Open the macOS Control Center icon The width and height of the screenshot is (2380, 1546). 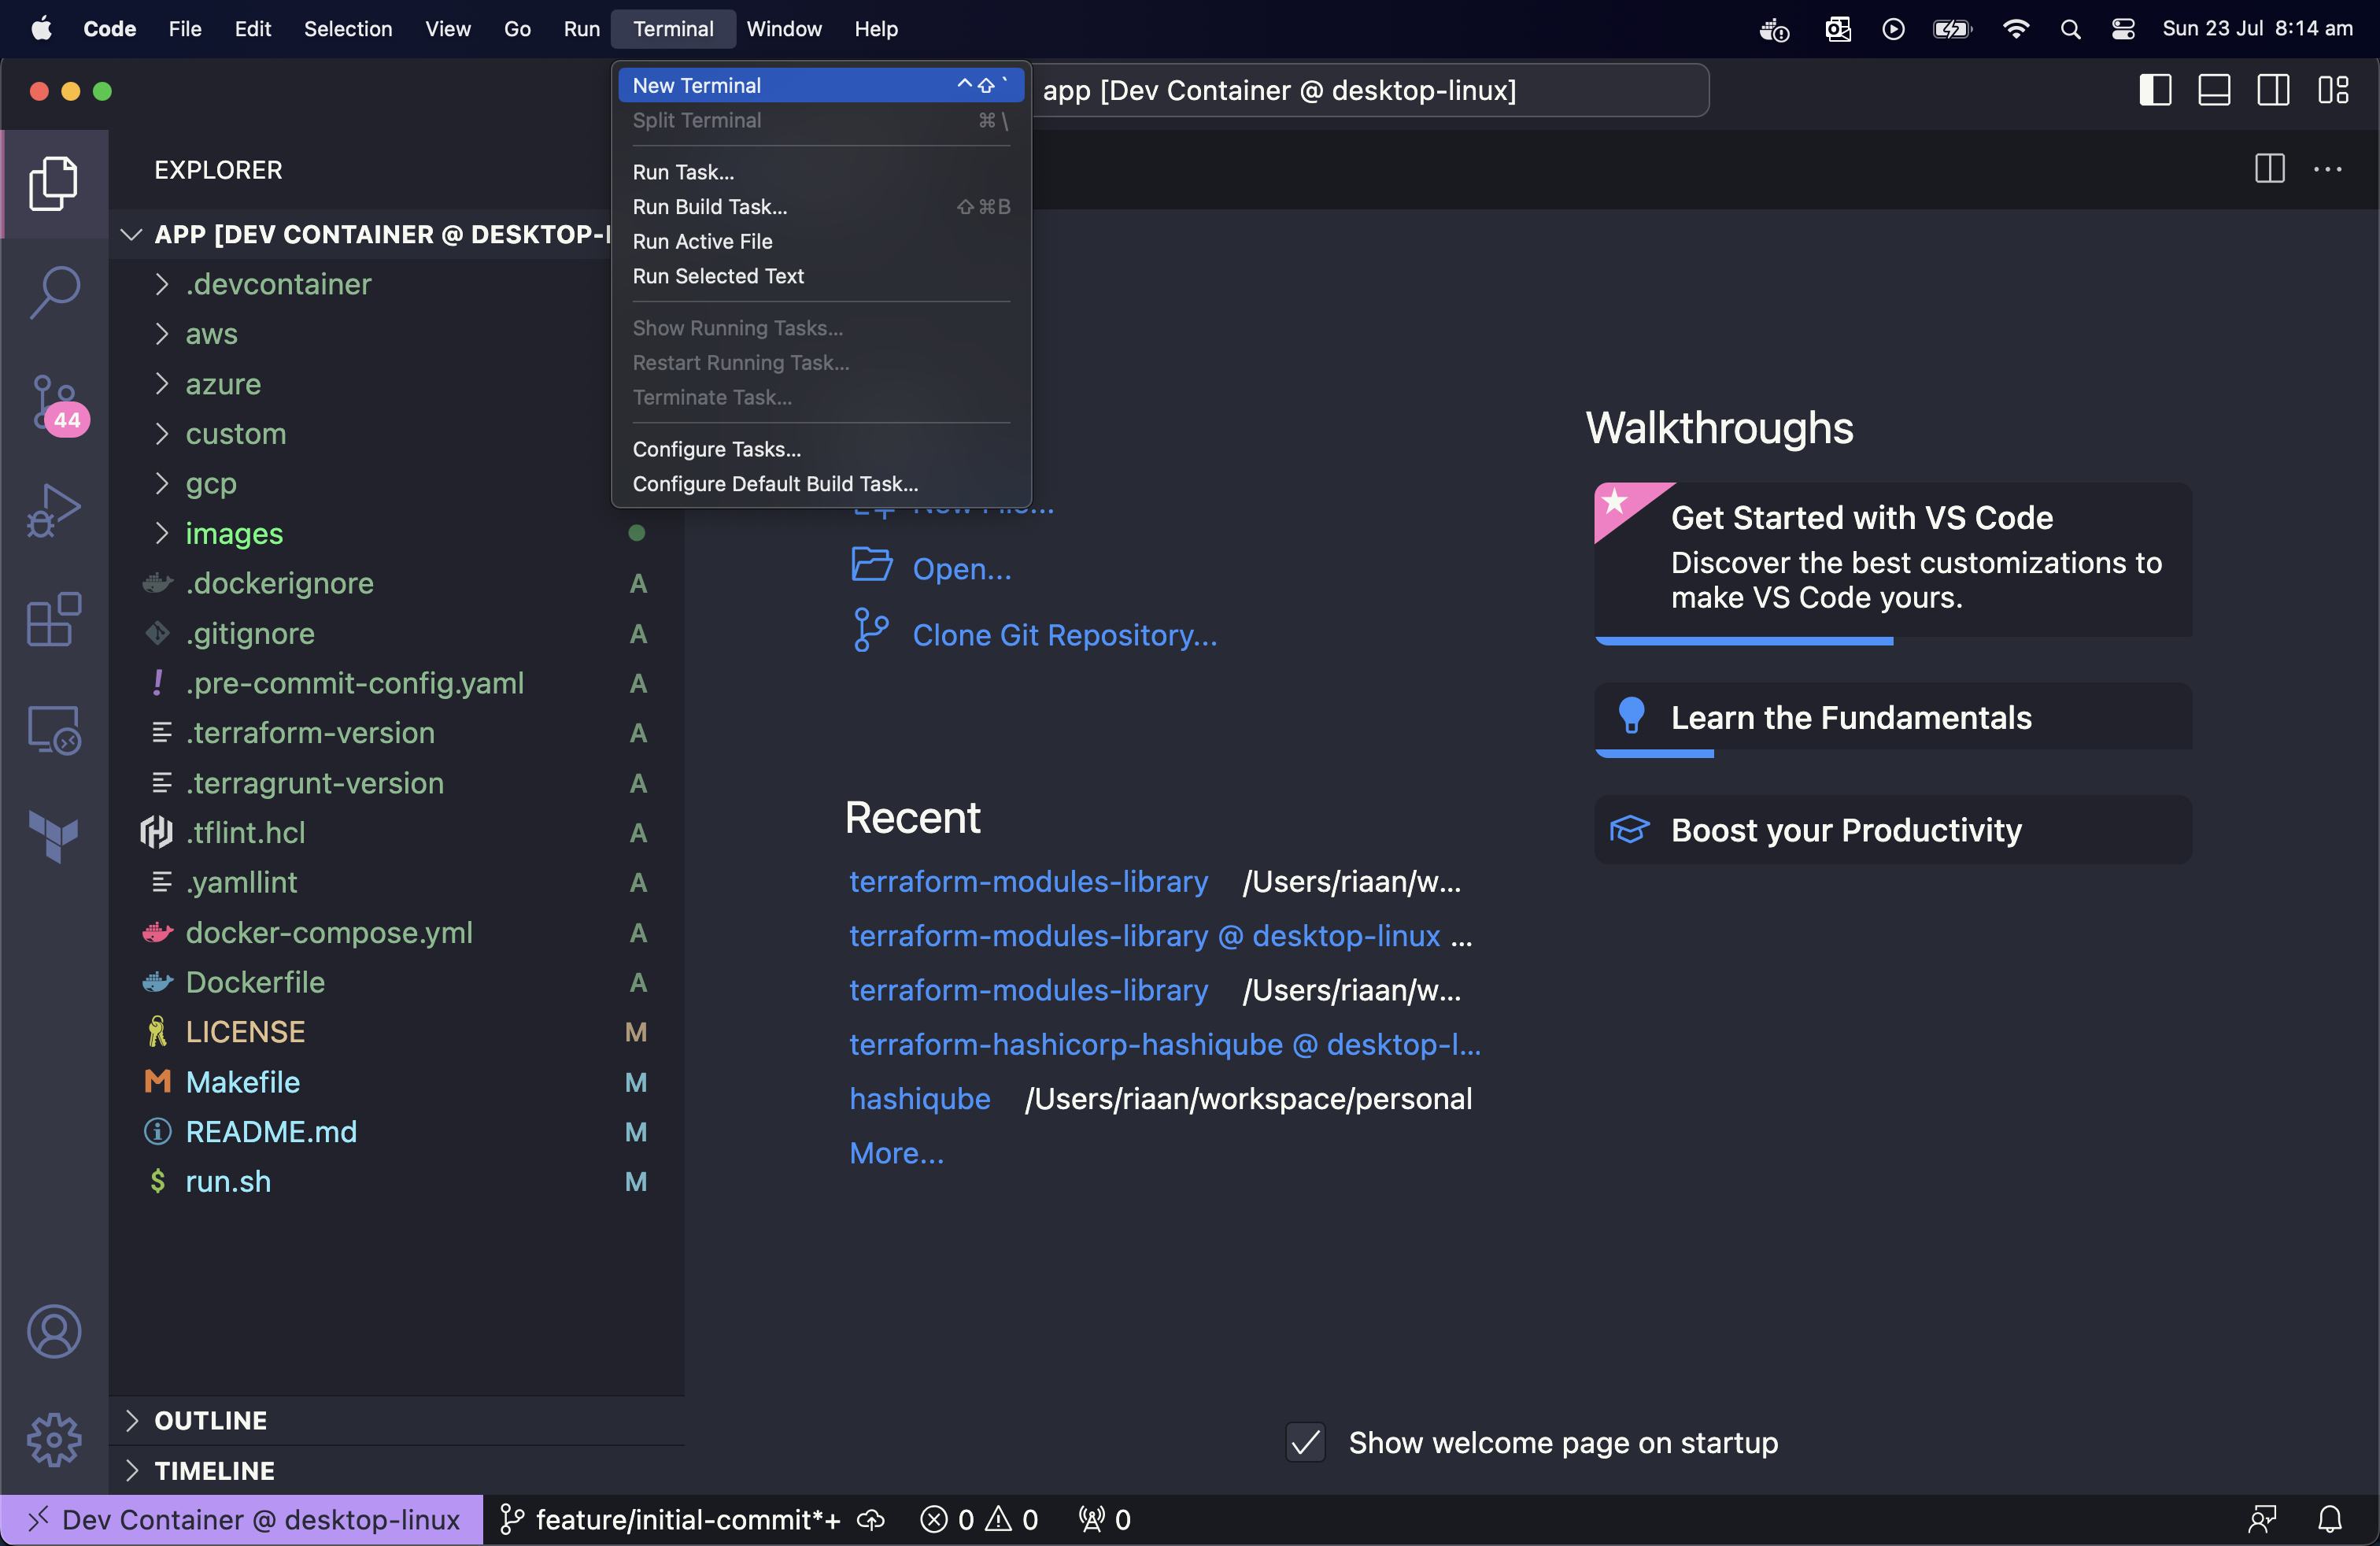(2123, 29)
